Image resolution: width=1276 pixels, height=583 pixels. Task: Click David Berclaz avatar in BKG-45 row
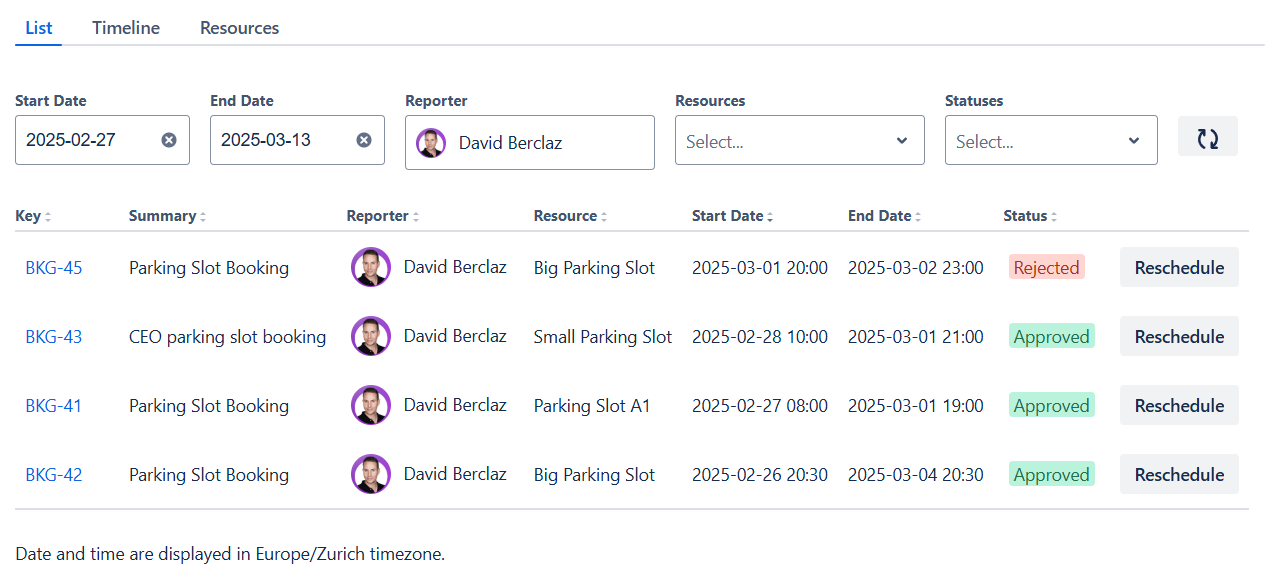[370, 267]
